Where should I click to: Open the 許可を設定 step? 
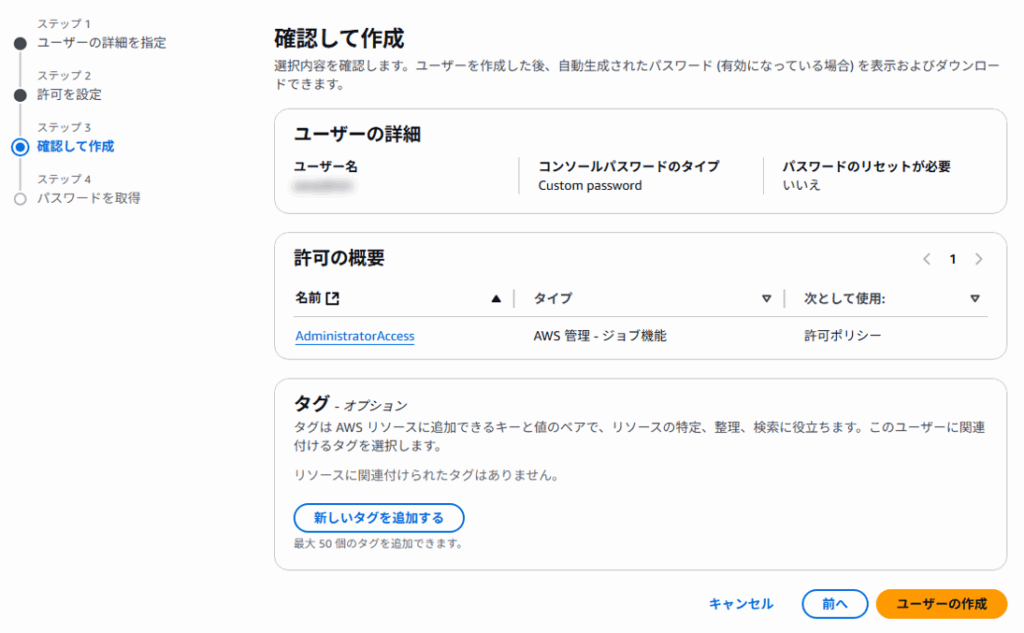coord(69,95)
